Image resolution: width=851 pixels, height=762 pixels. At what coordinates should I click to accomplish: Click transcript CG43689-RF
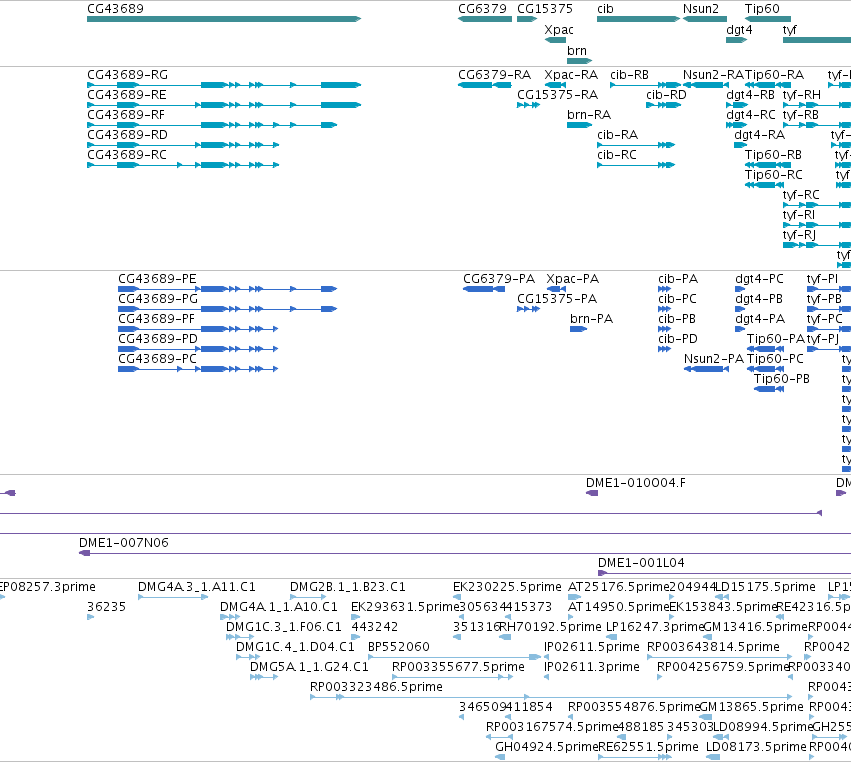[x=212, y=125]
